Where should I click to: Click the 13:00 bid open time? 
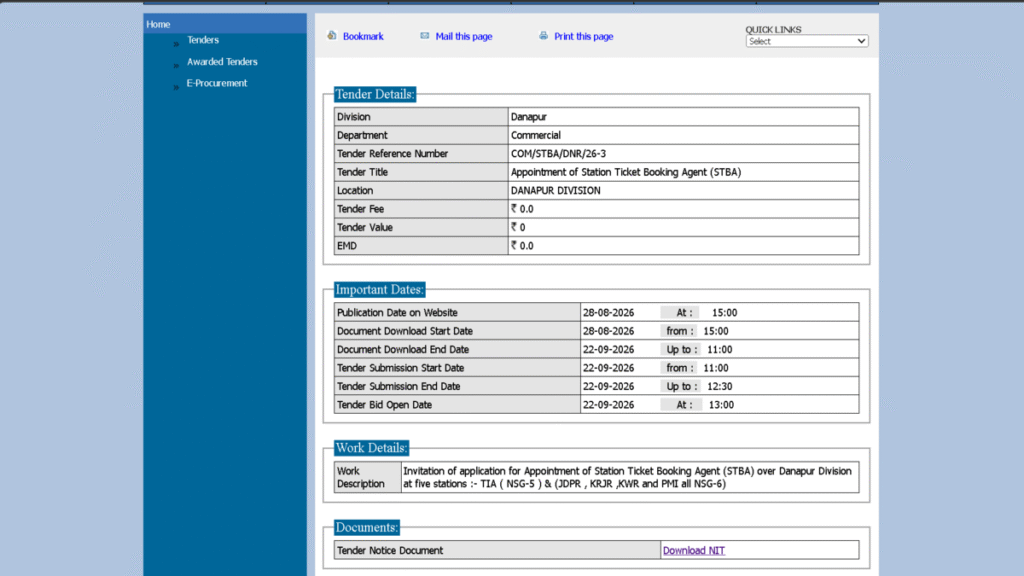tap(721, 405)
